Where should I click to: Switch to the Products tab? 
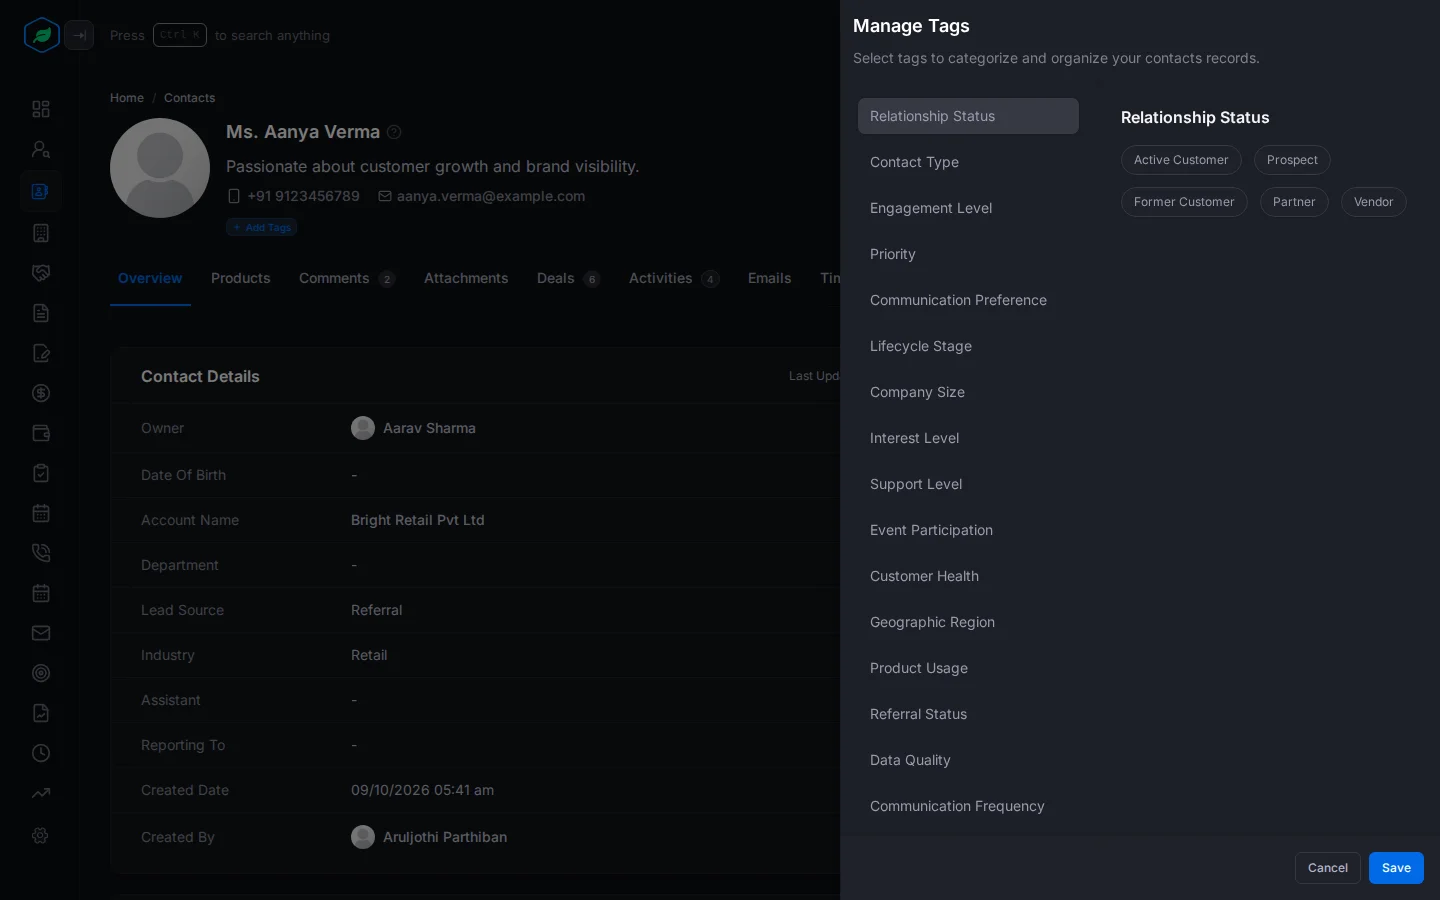click(x=240, y=278)
